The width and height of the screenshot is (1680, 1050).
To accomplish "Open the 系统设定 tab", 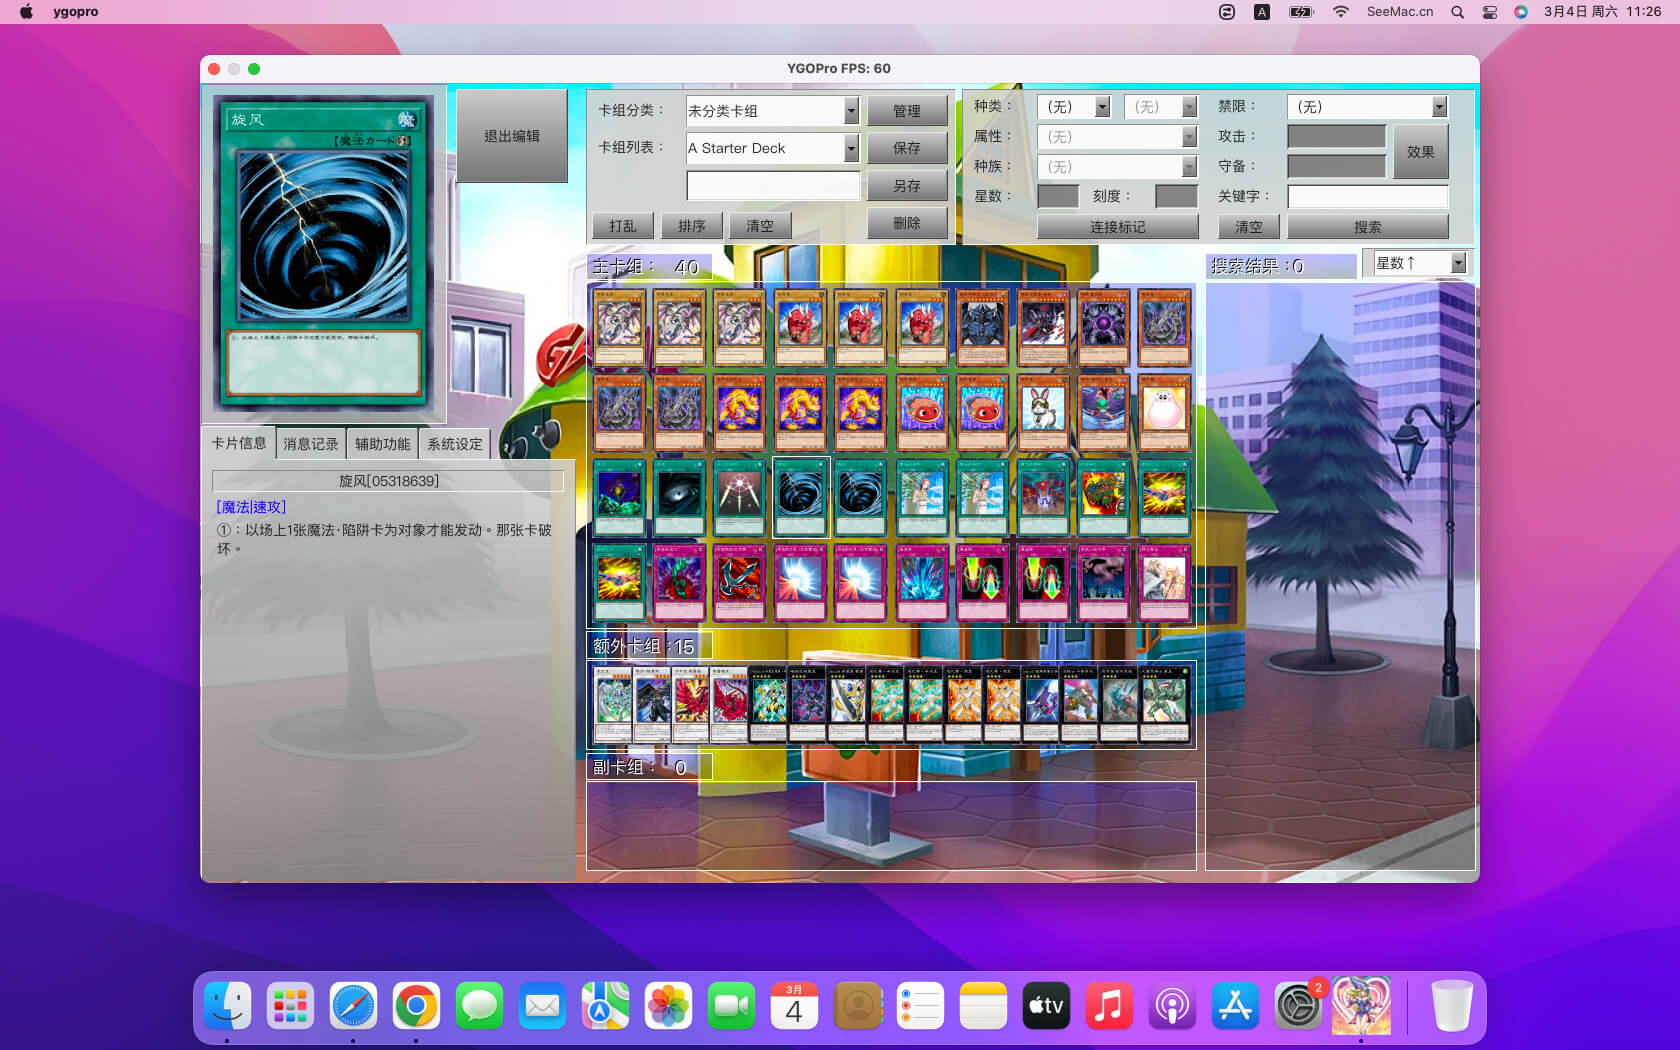I will click(454, 444).
